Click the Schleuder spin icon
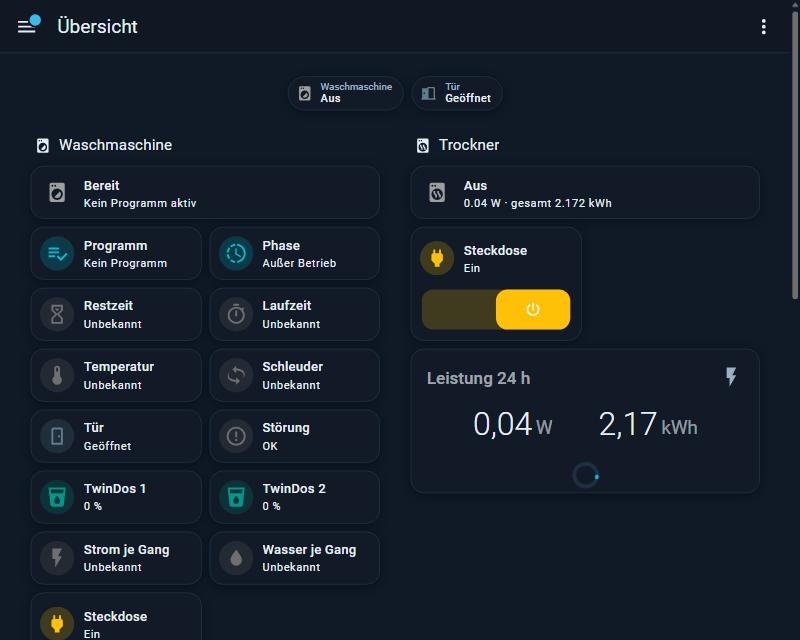This screenshot has height=640, width=800. coord(236,376)
